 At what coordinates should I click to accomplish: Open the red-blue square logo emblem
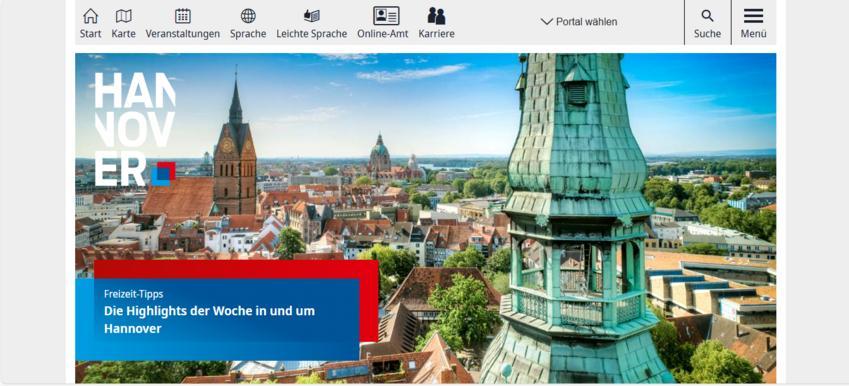[x=164, y=174]
